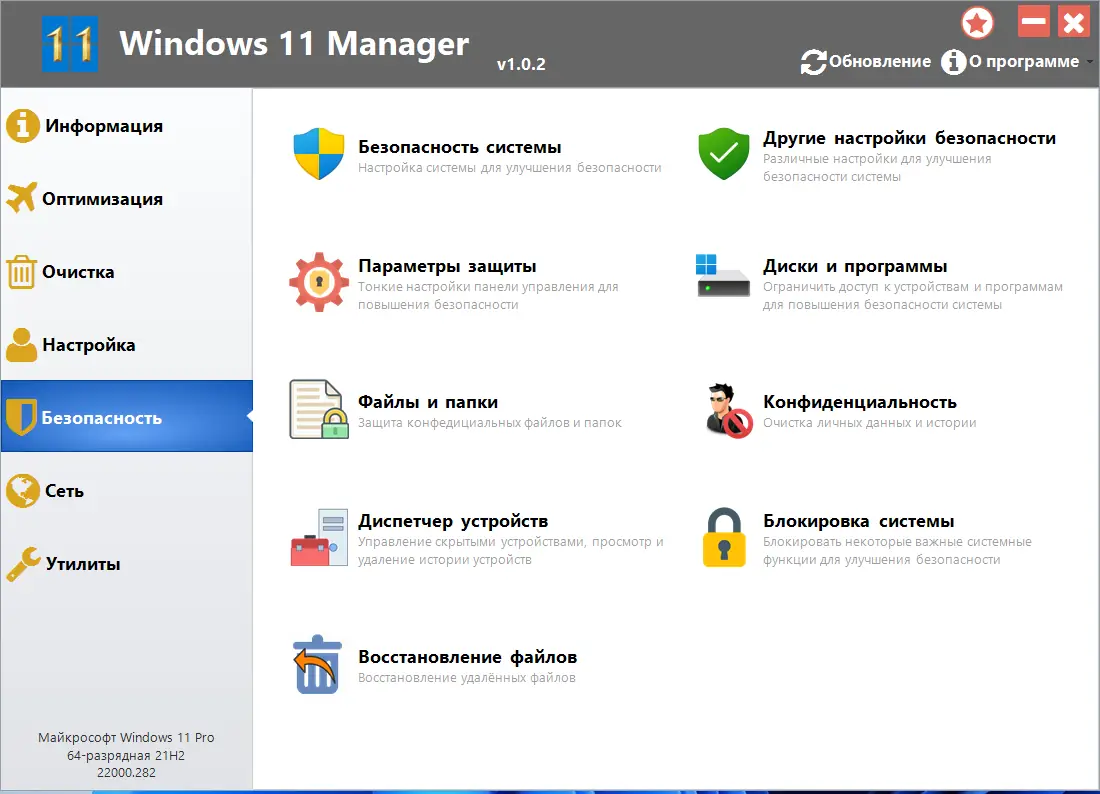Viewport: 1100px width, 794px height.
Task: Click the user icon for Настройка
Action: 22,345
